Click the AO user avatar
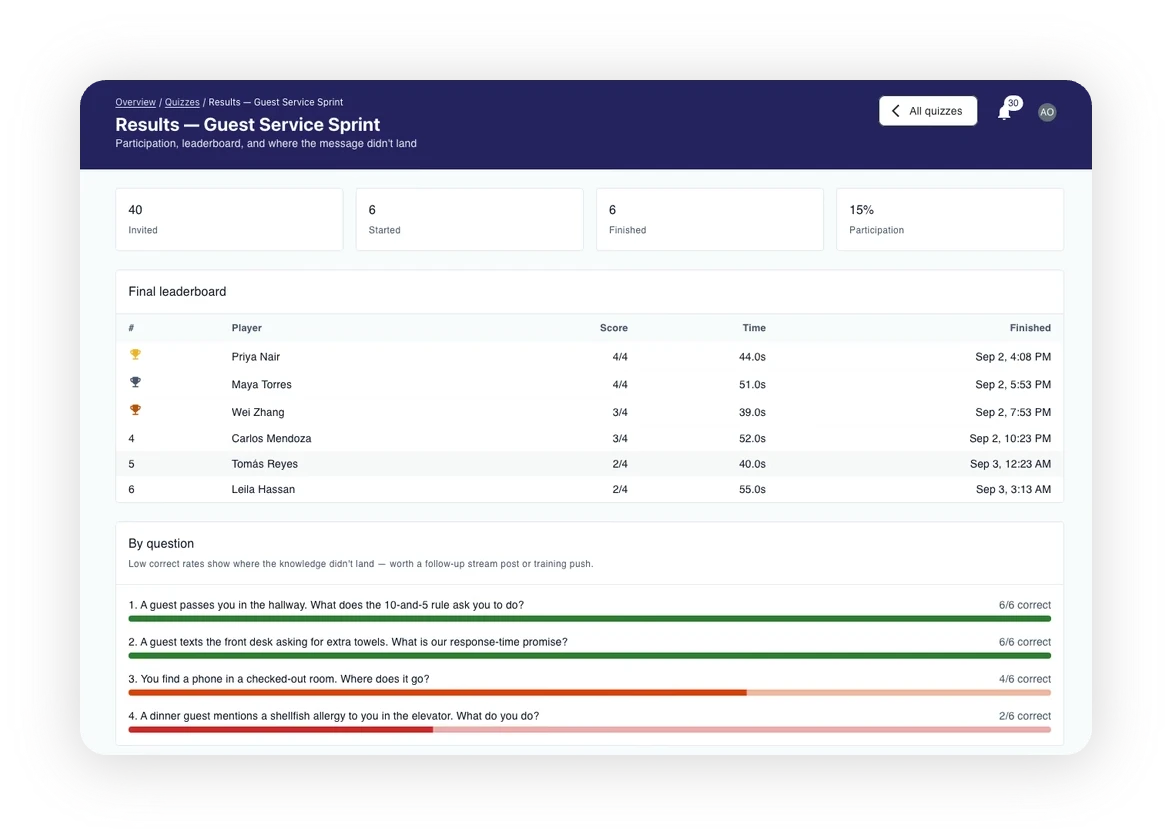Screen dimensions: 1172x835 click(x=1046, y=112)
